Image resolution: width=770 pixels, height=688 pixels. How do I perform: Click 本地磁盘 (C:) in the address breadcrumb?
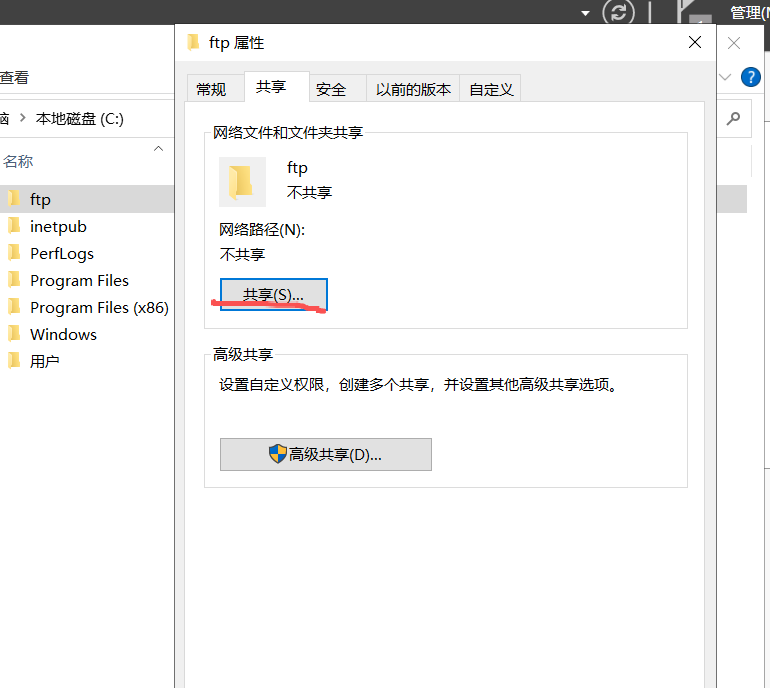(x=80, y=118)
